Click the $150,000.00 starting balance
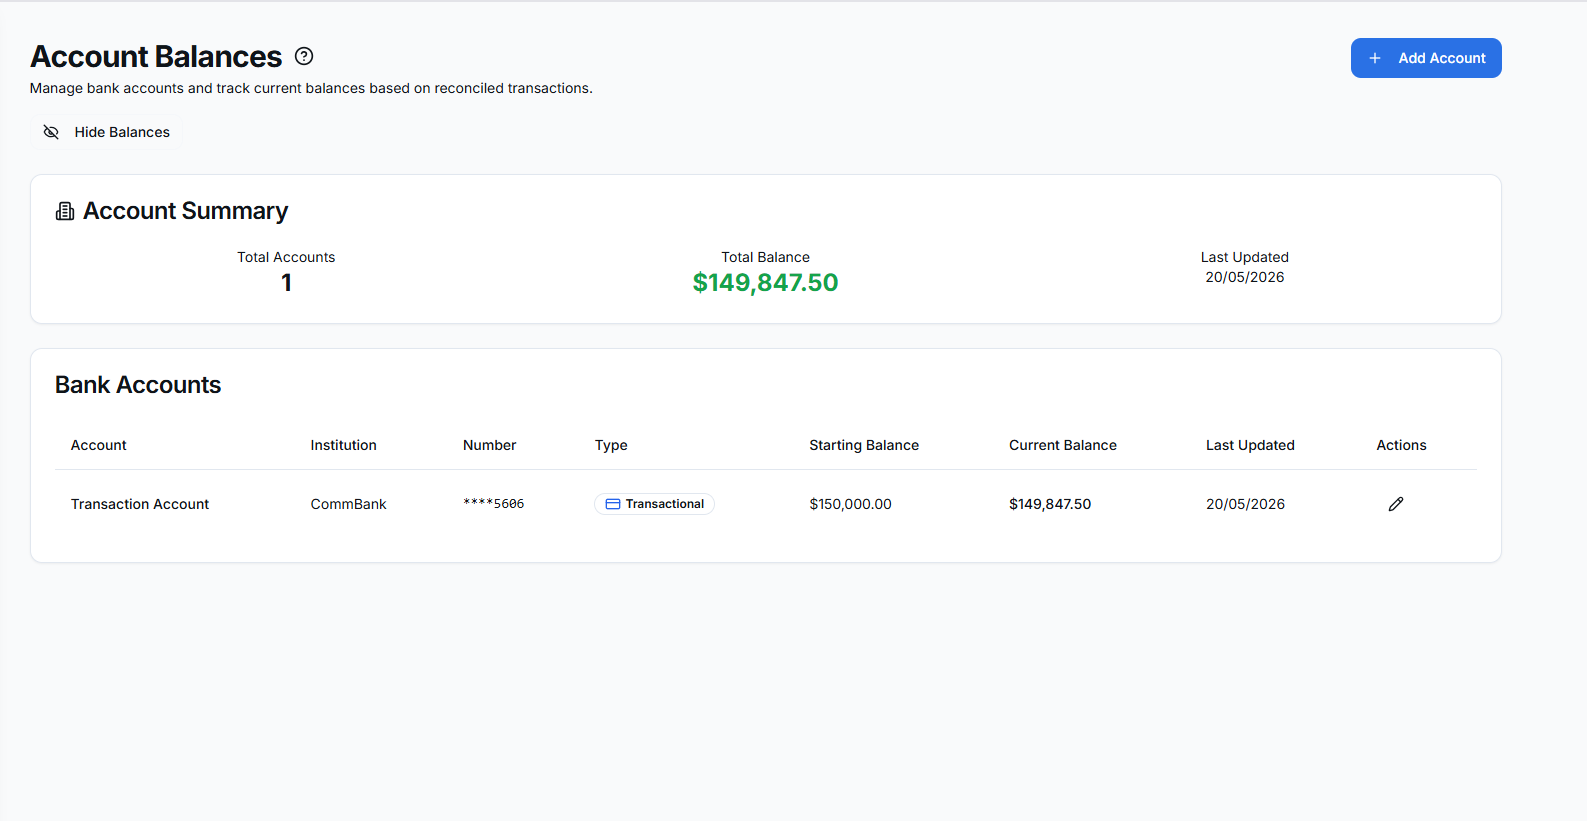Screen dimensions: 1587x821 pos(850,504)
